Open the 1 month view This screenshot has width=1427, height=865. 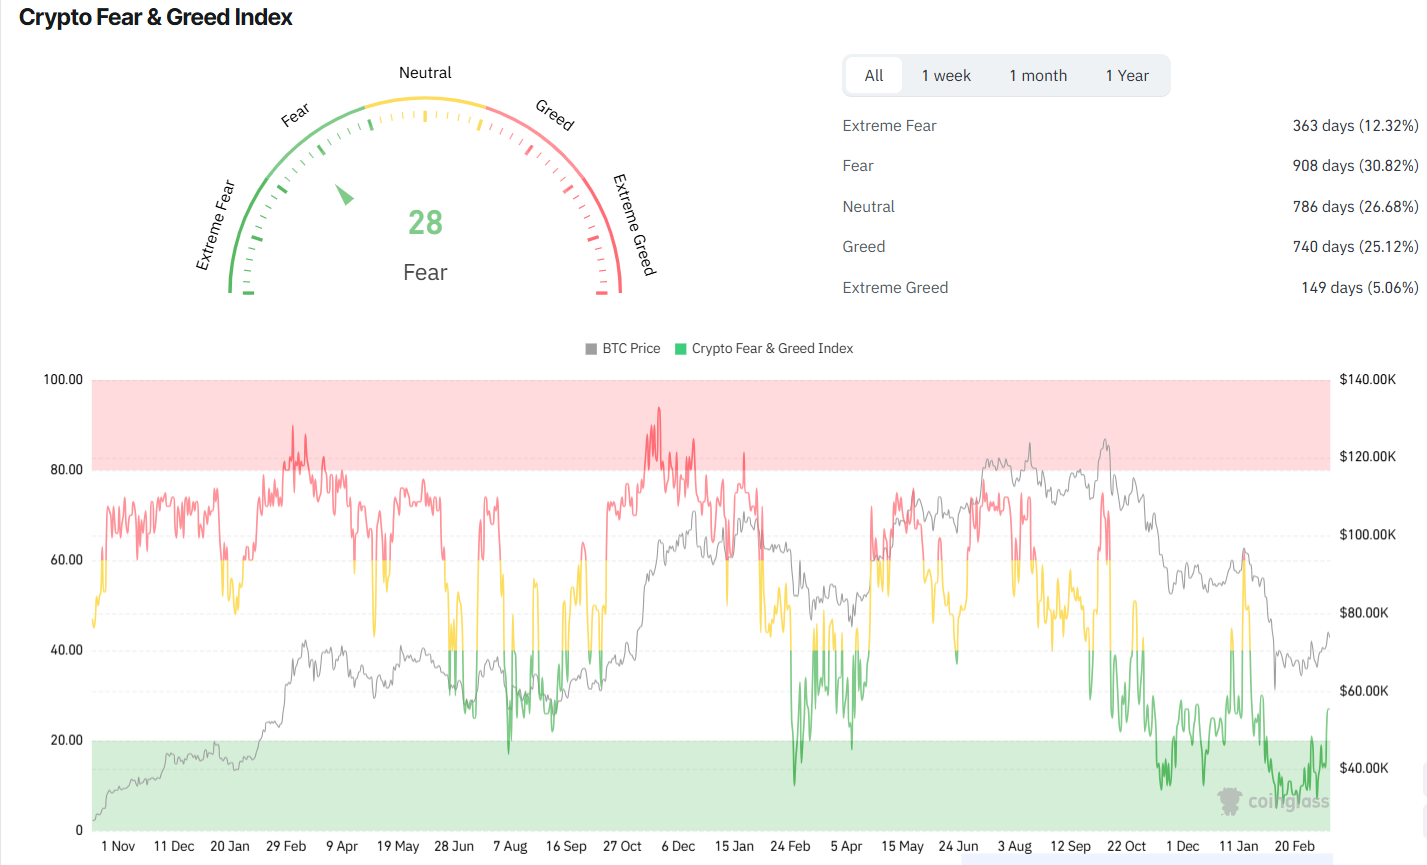click(x=1038, y=75)
